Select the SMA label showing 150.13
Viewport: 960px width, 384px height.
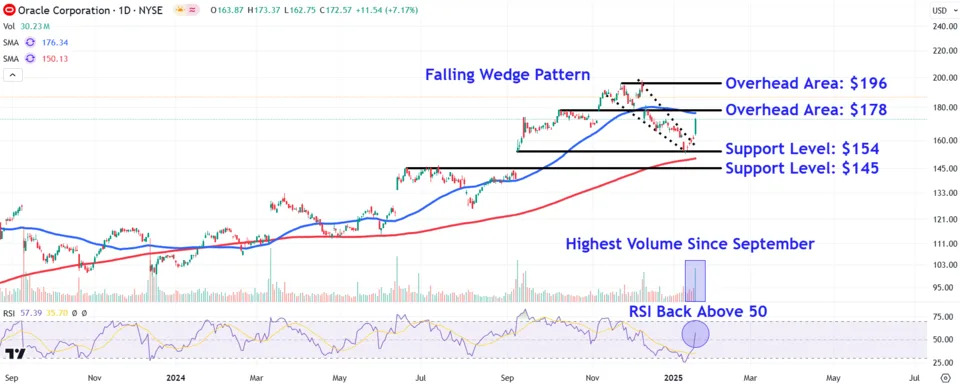click(x=12, y=59)
